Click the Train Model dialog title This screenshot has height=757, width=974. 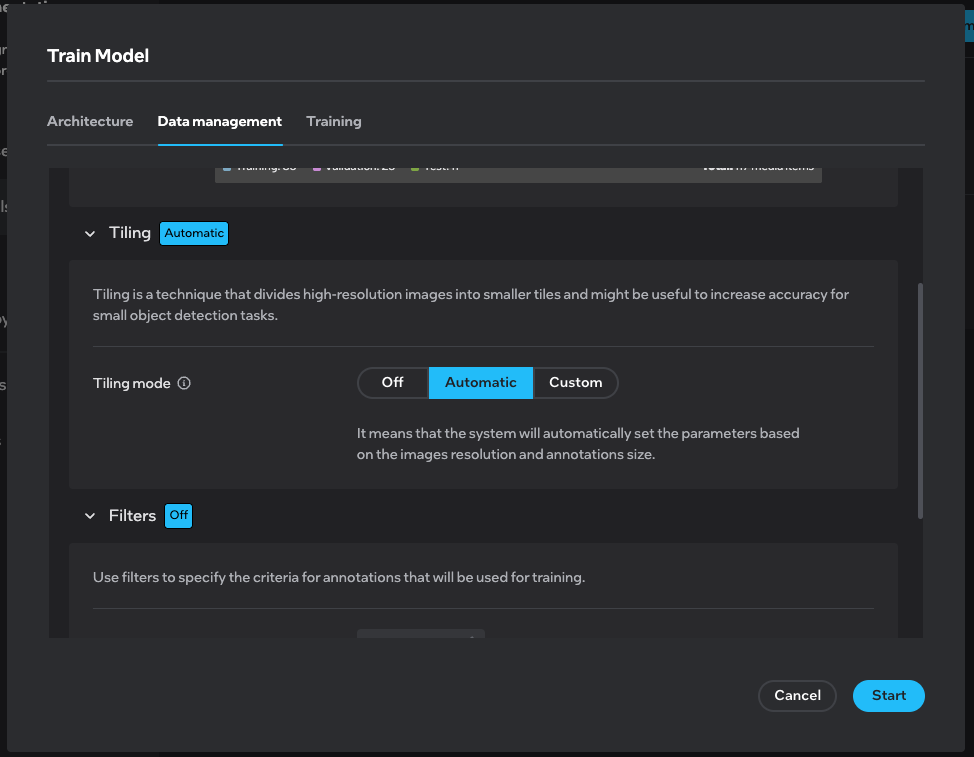point(98,56)
